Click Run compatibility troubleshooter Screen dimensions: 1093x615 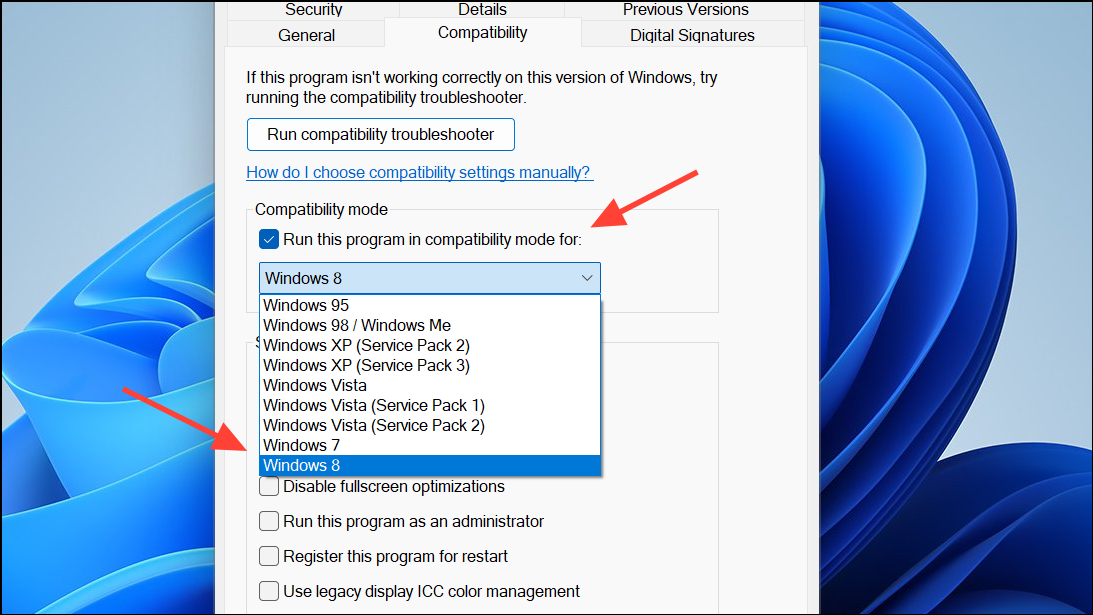[x=380, y=134]
